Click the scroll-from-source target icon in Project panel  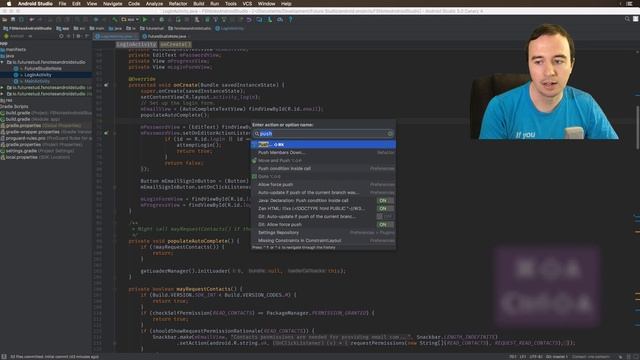coord(61,36)
